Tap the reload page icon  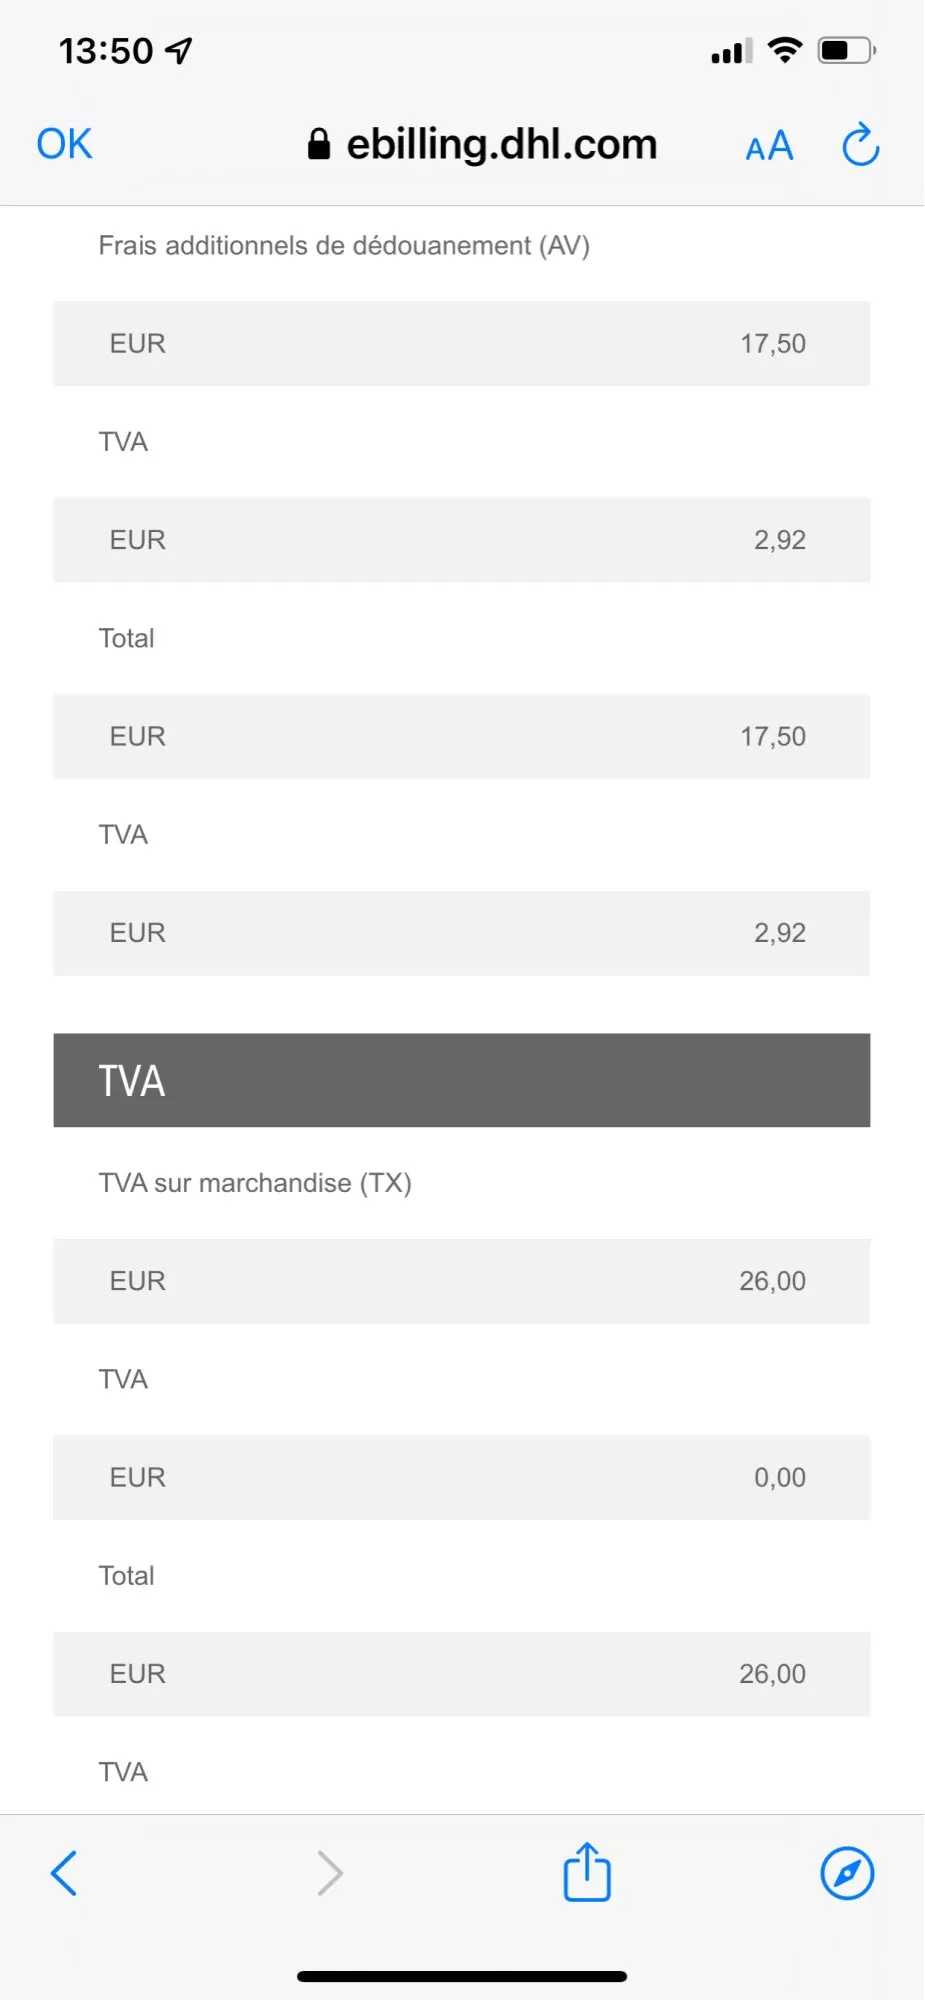pos(860,145)
